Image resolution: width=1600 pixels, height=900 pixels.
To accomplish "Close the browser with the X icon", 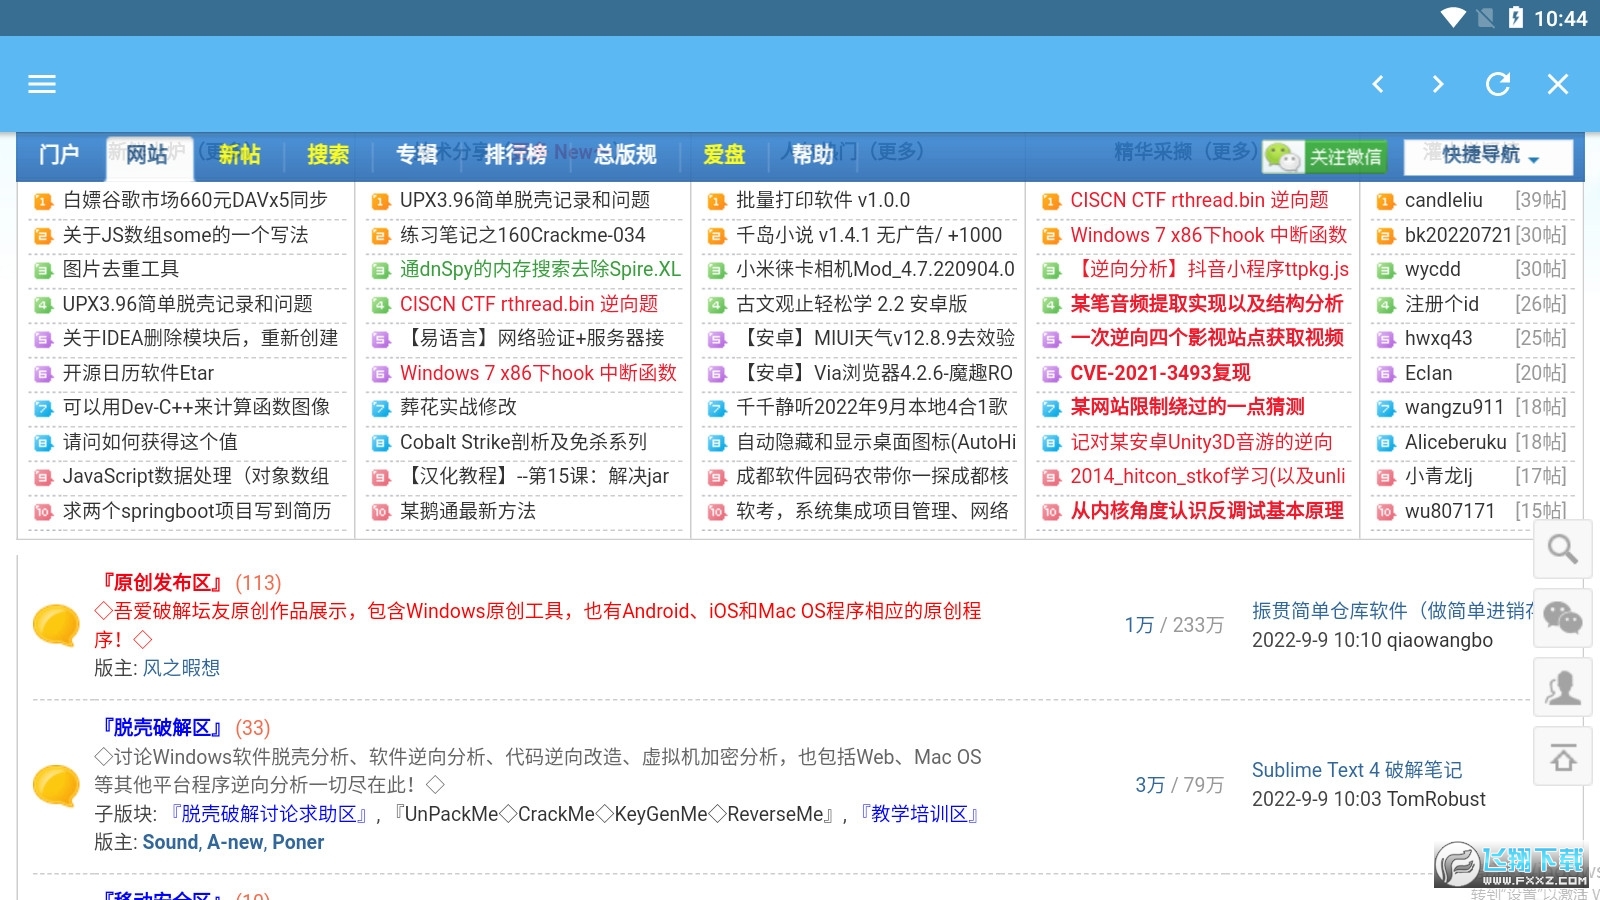I will (x=1558, y=84).
